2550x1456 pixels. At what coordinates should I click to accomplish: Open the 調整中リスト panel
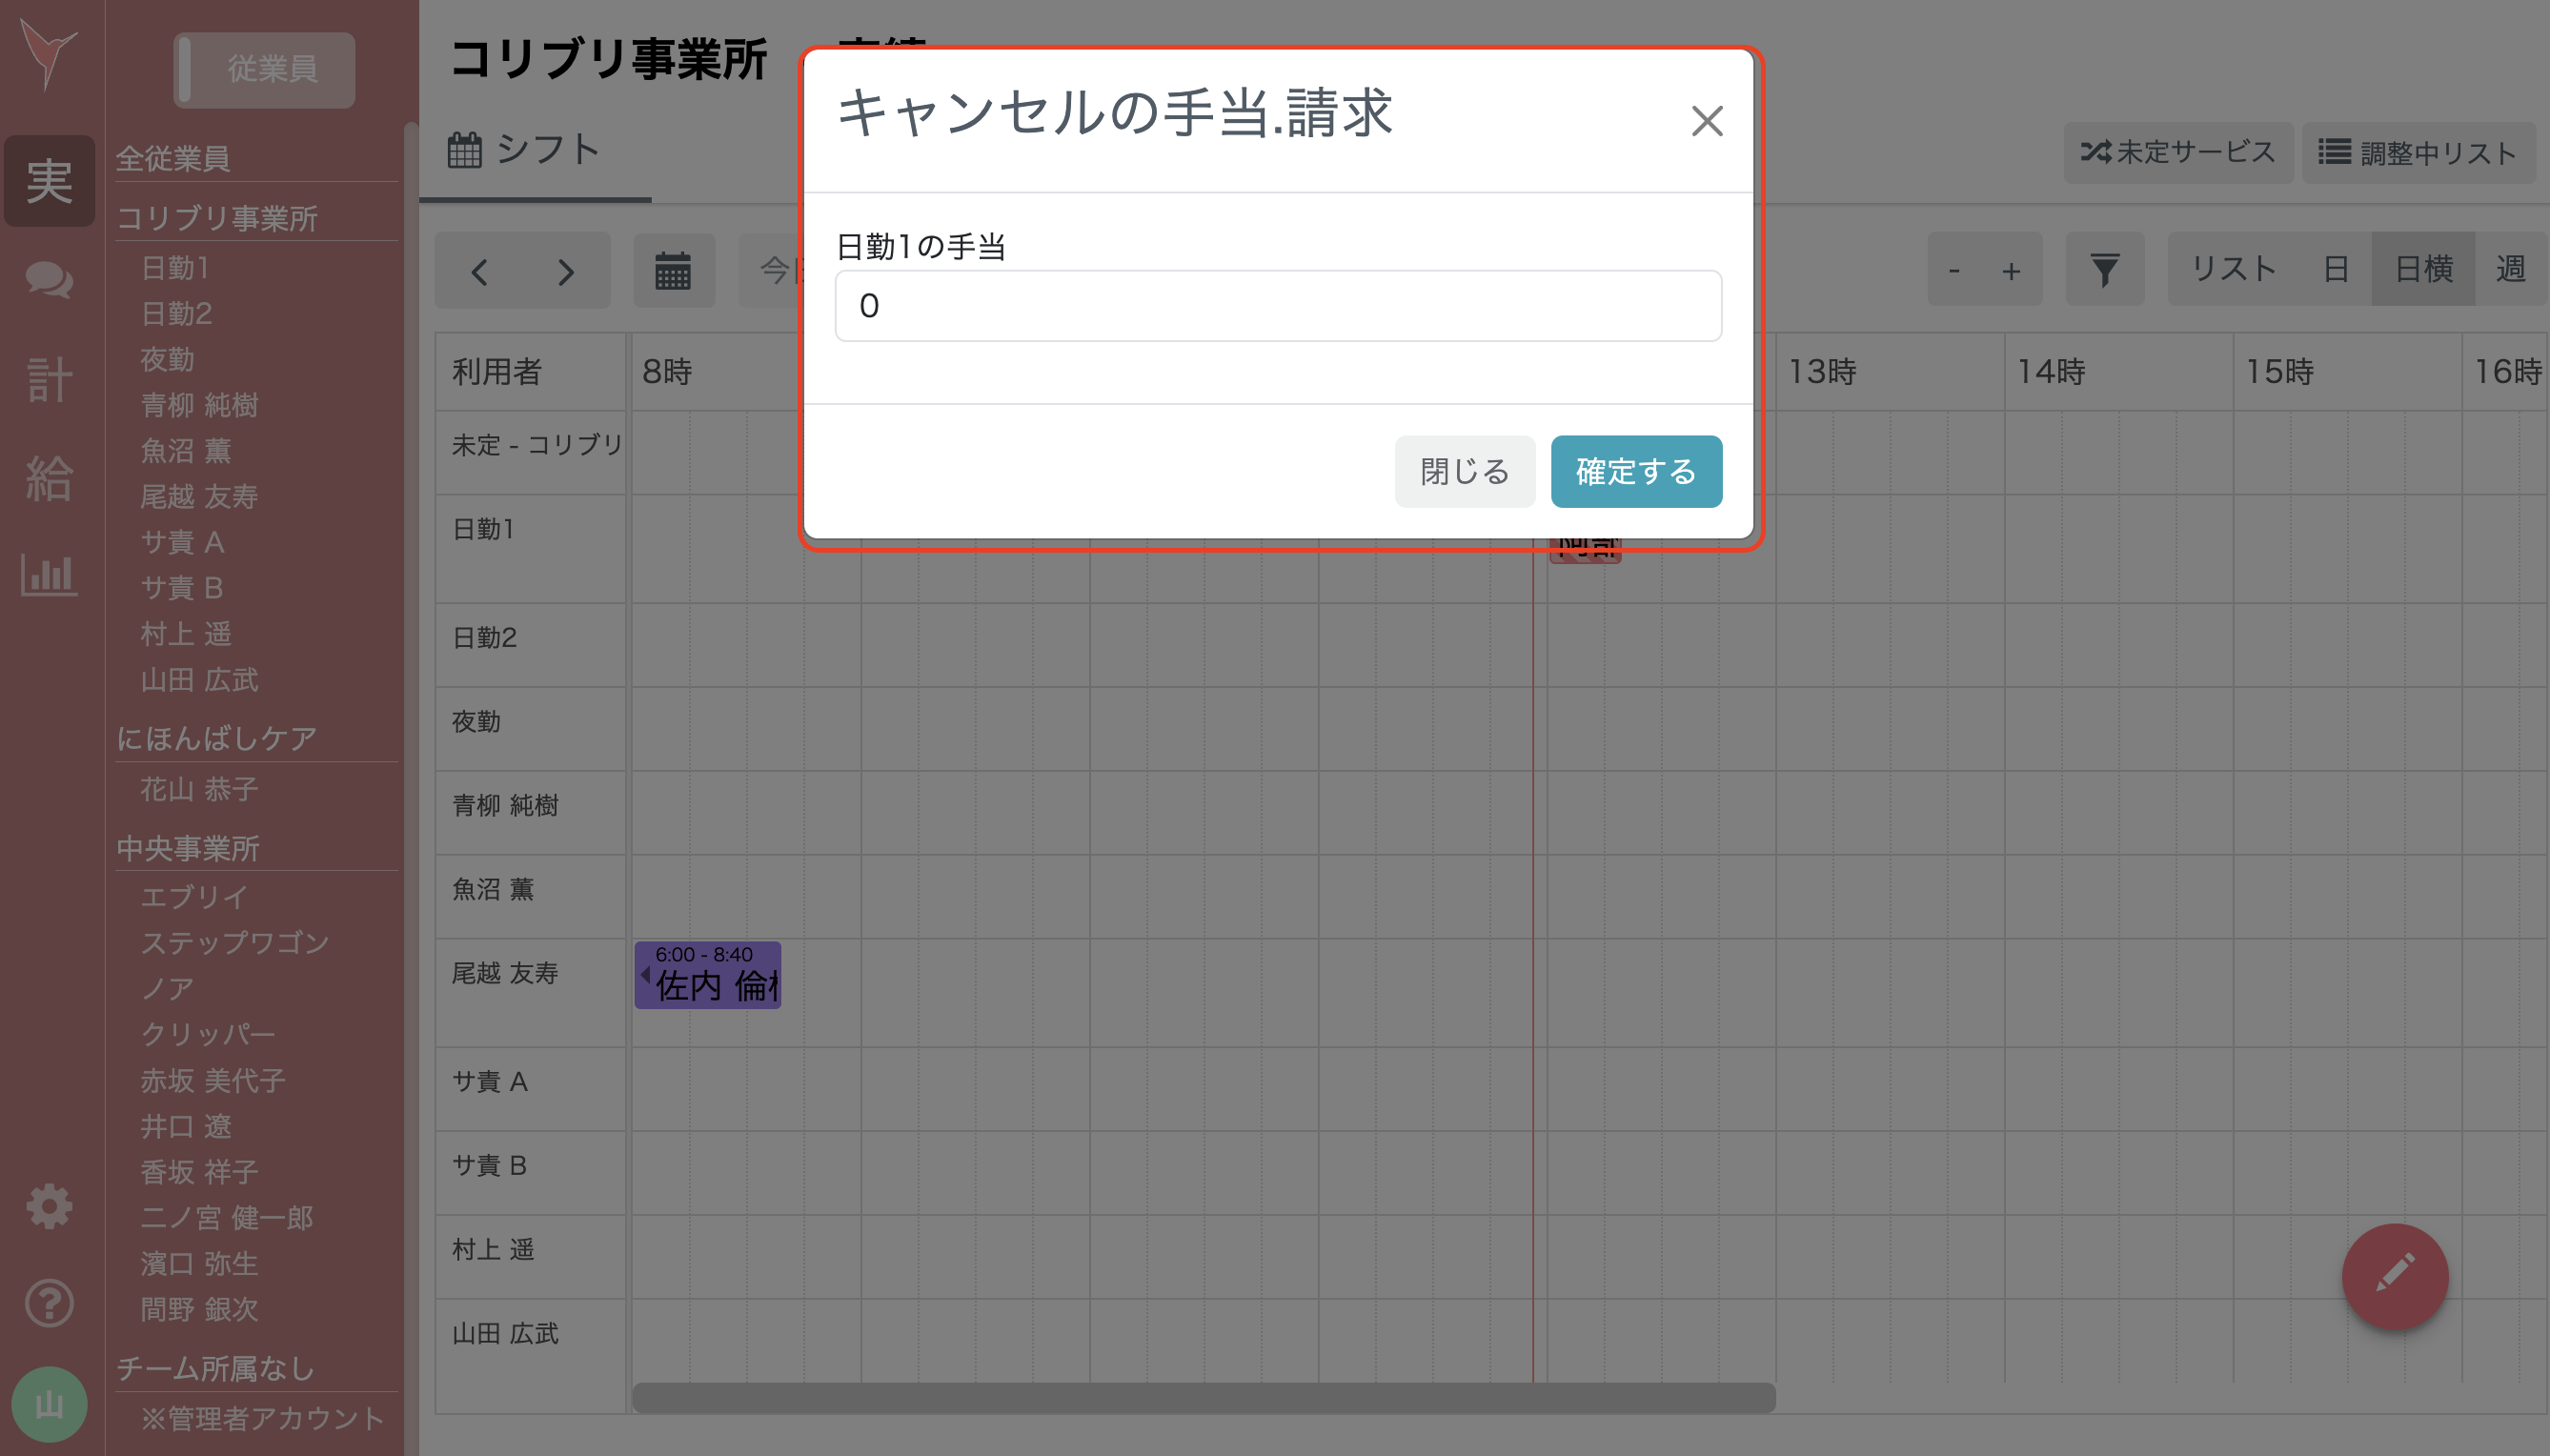pyautogui.click(x=2419, y=152)
